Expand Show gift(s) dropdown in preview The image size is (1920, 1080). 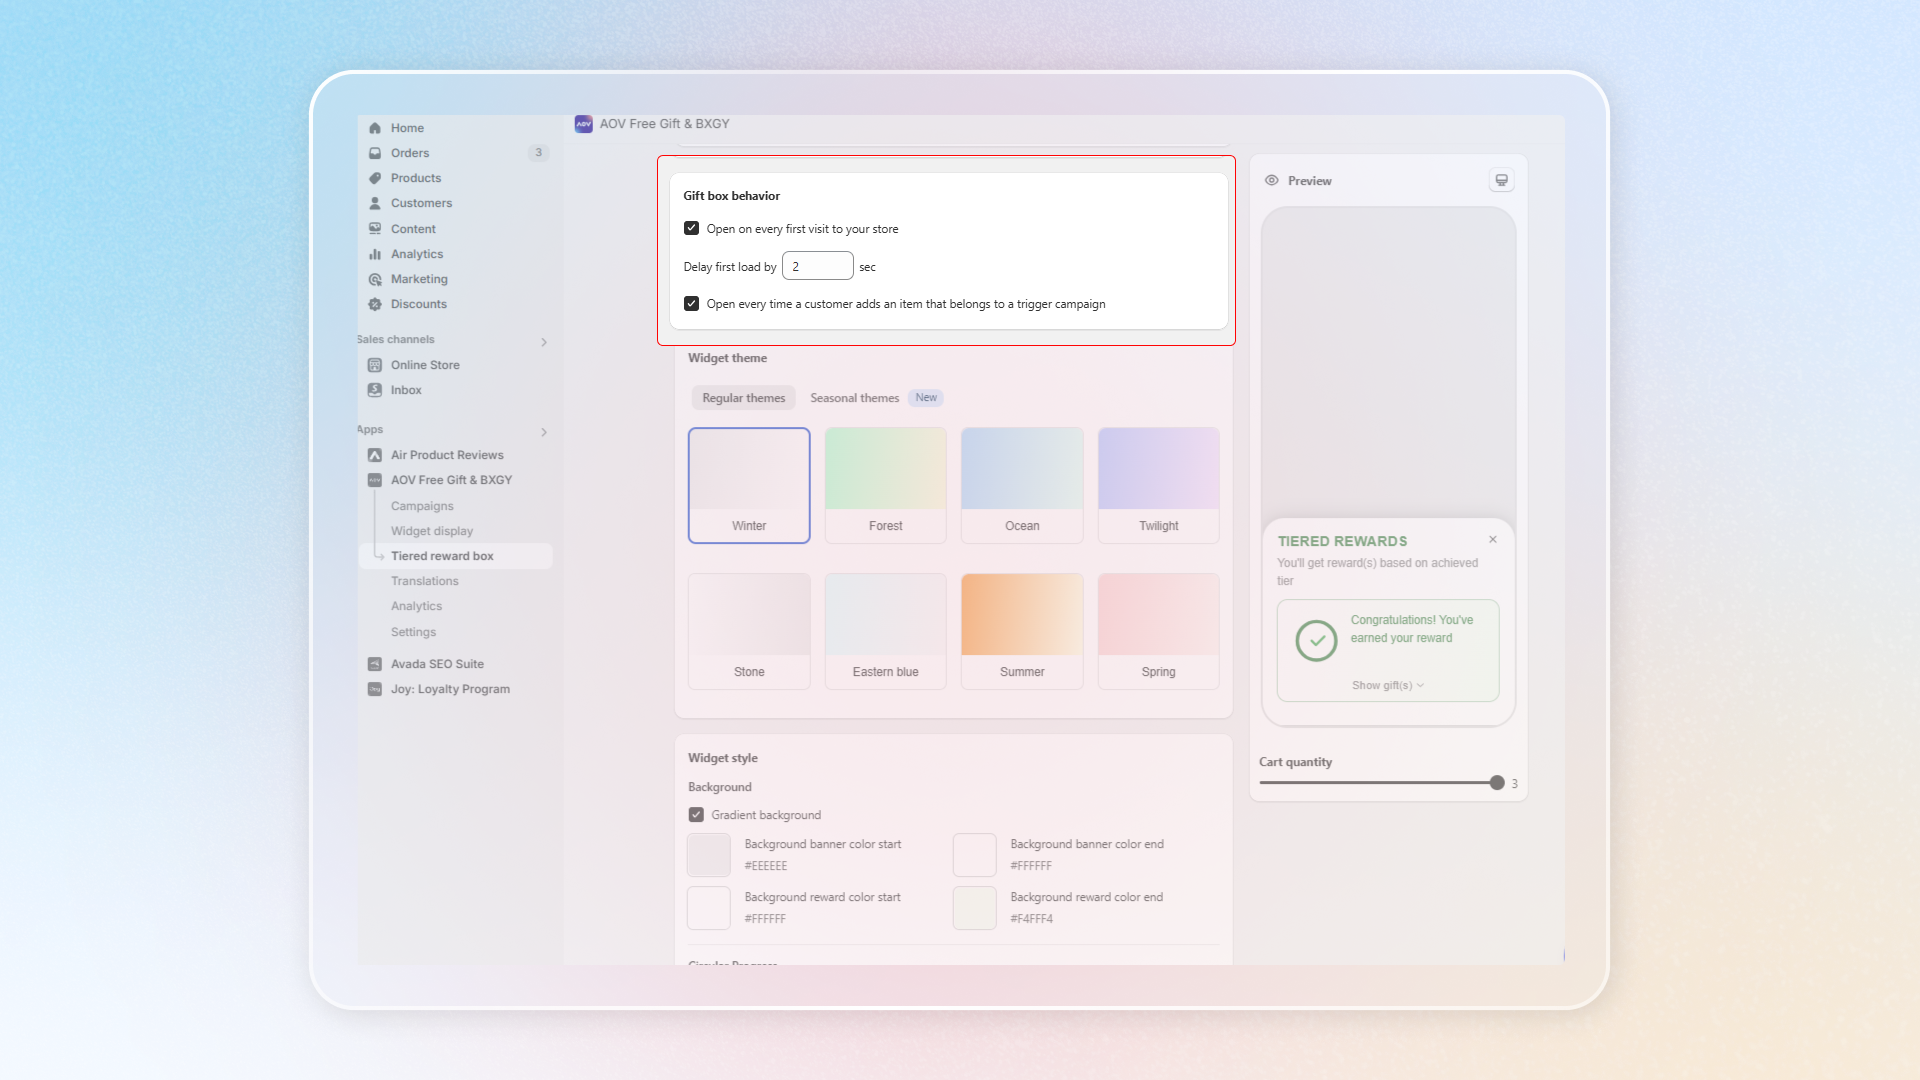pos(1388,685)
